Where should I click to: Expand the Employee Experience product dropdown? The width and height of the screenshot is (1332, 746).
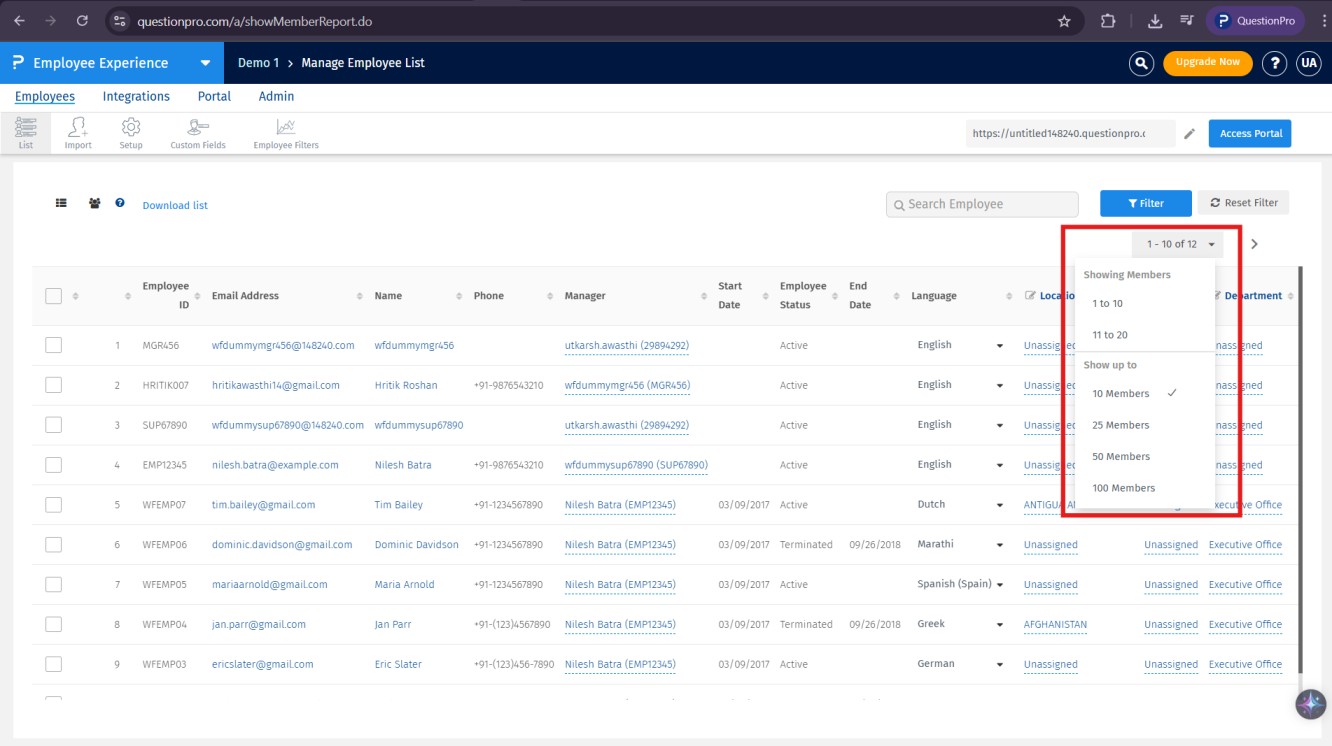click(x=205, y=63)
